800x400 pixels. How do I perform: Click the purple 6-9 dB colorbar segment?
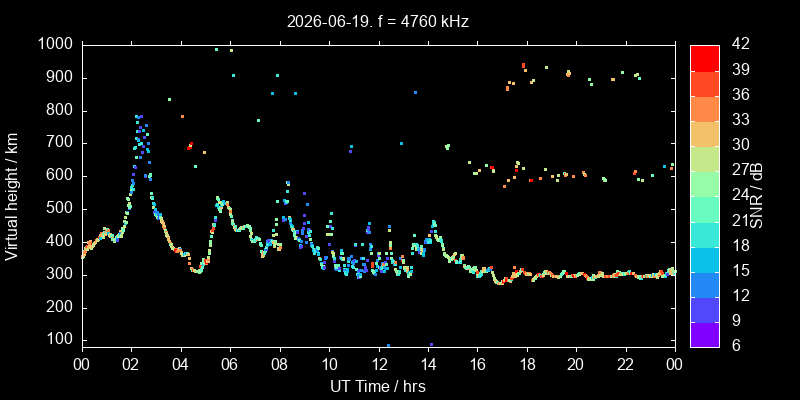tap(705, 335)
